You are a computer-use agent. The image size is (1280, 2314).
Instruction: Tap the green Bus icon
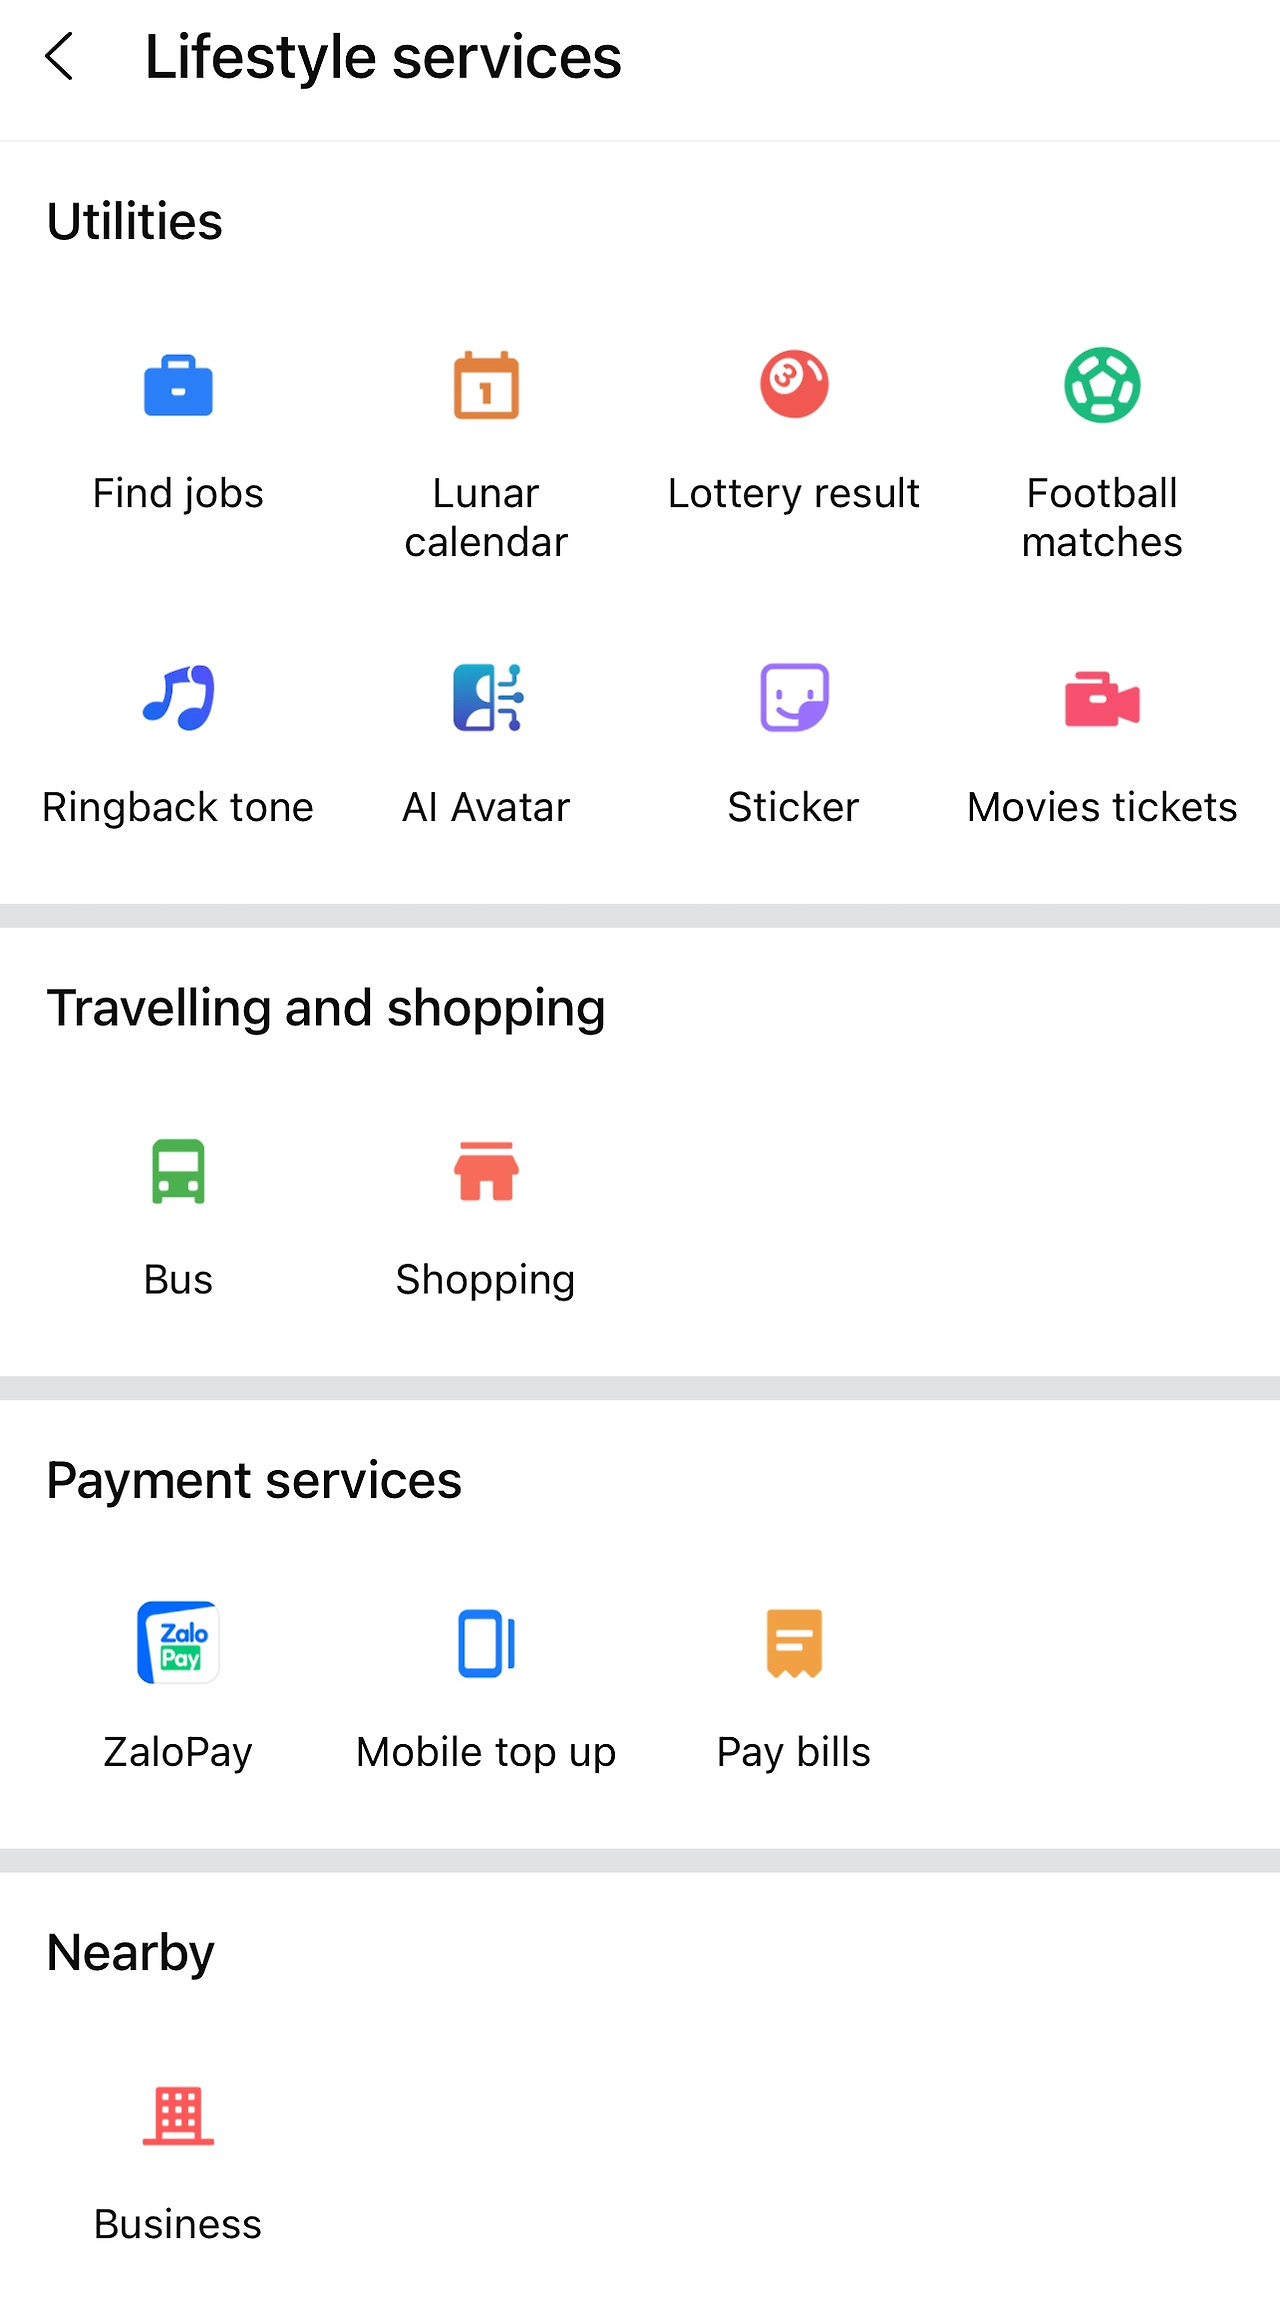(x=178, y=1171)
